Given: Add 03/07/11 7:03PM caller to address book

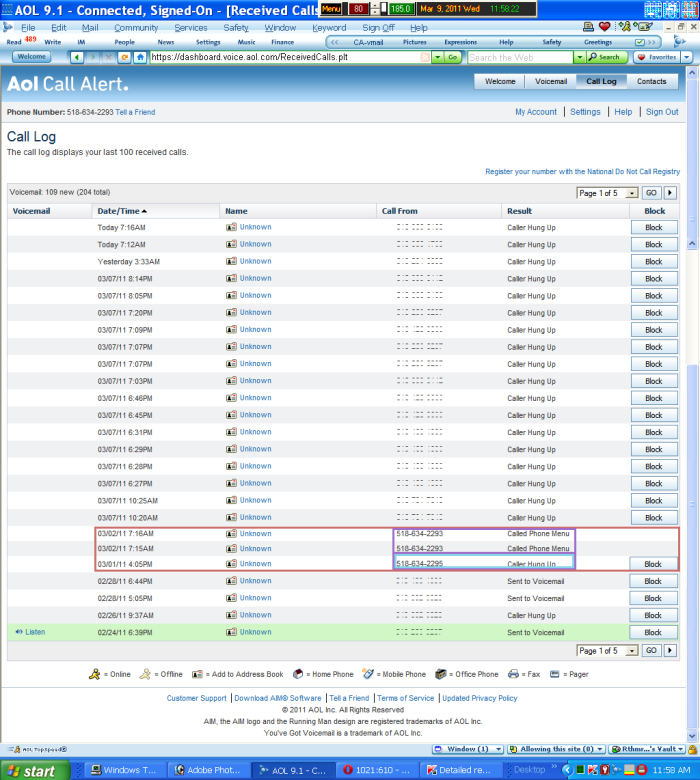Looking at the screenshot, I should point(231,381).
